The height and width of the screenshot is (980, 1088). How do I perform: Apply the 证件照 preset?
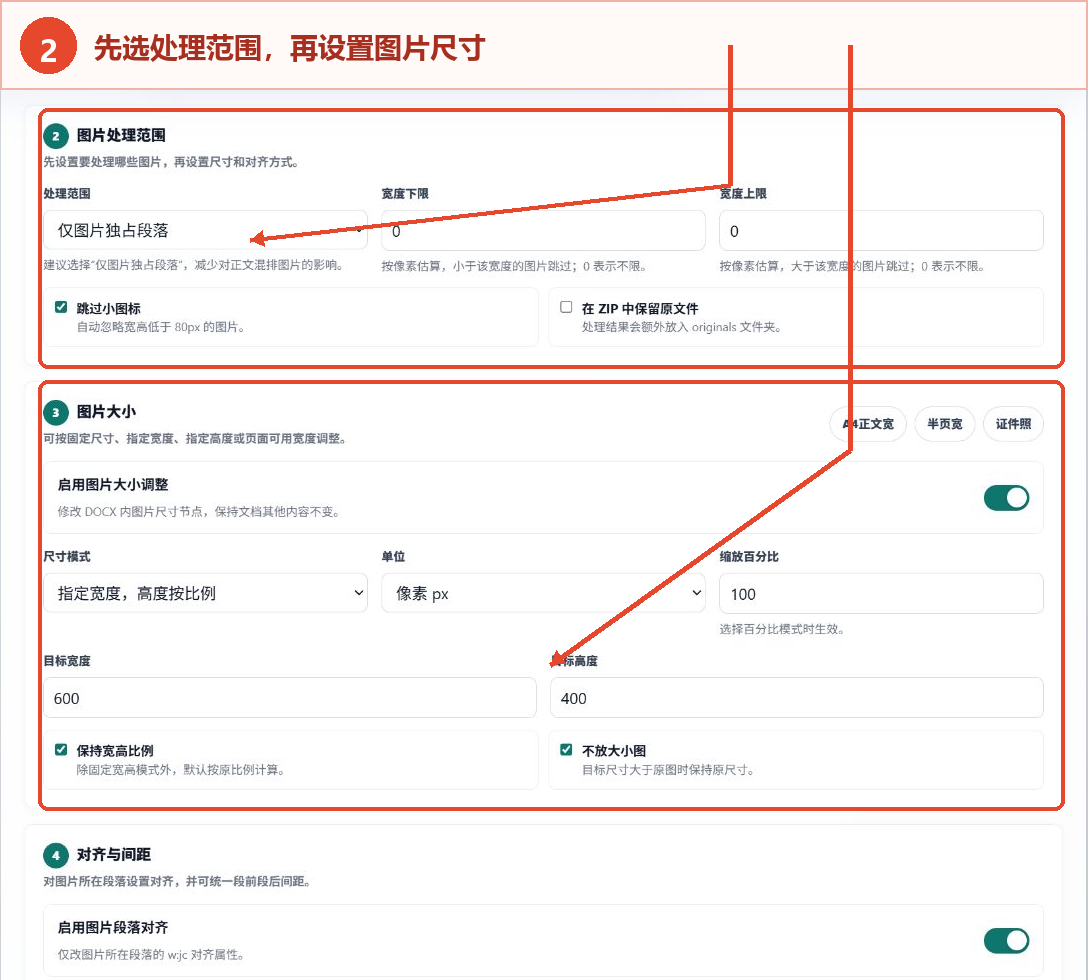[x=1013, y=424]
